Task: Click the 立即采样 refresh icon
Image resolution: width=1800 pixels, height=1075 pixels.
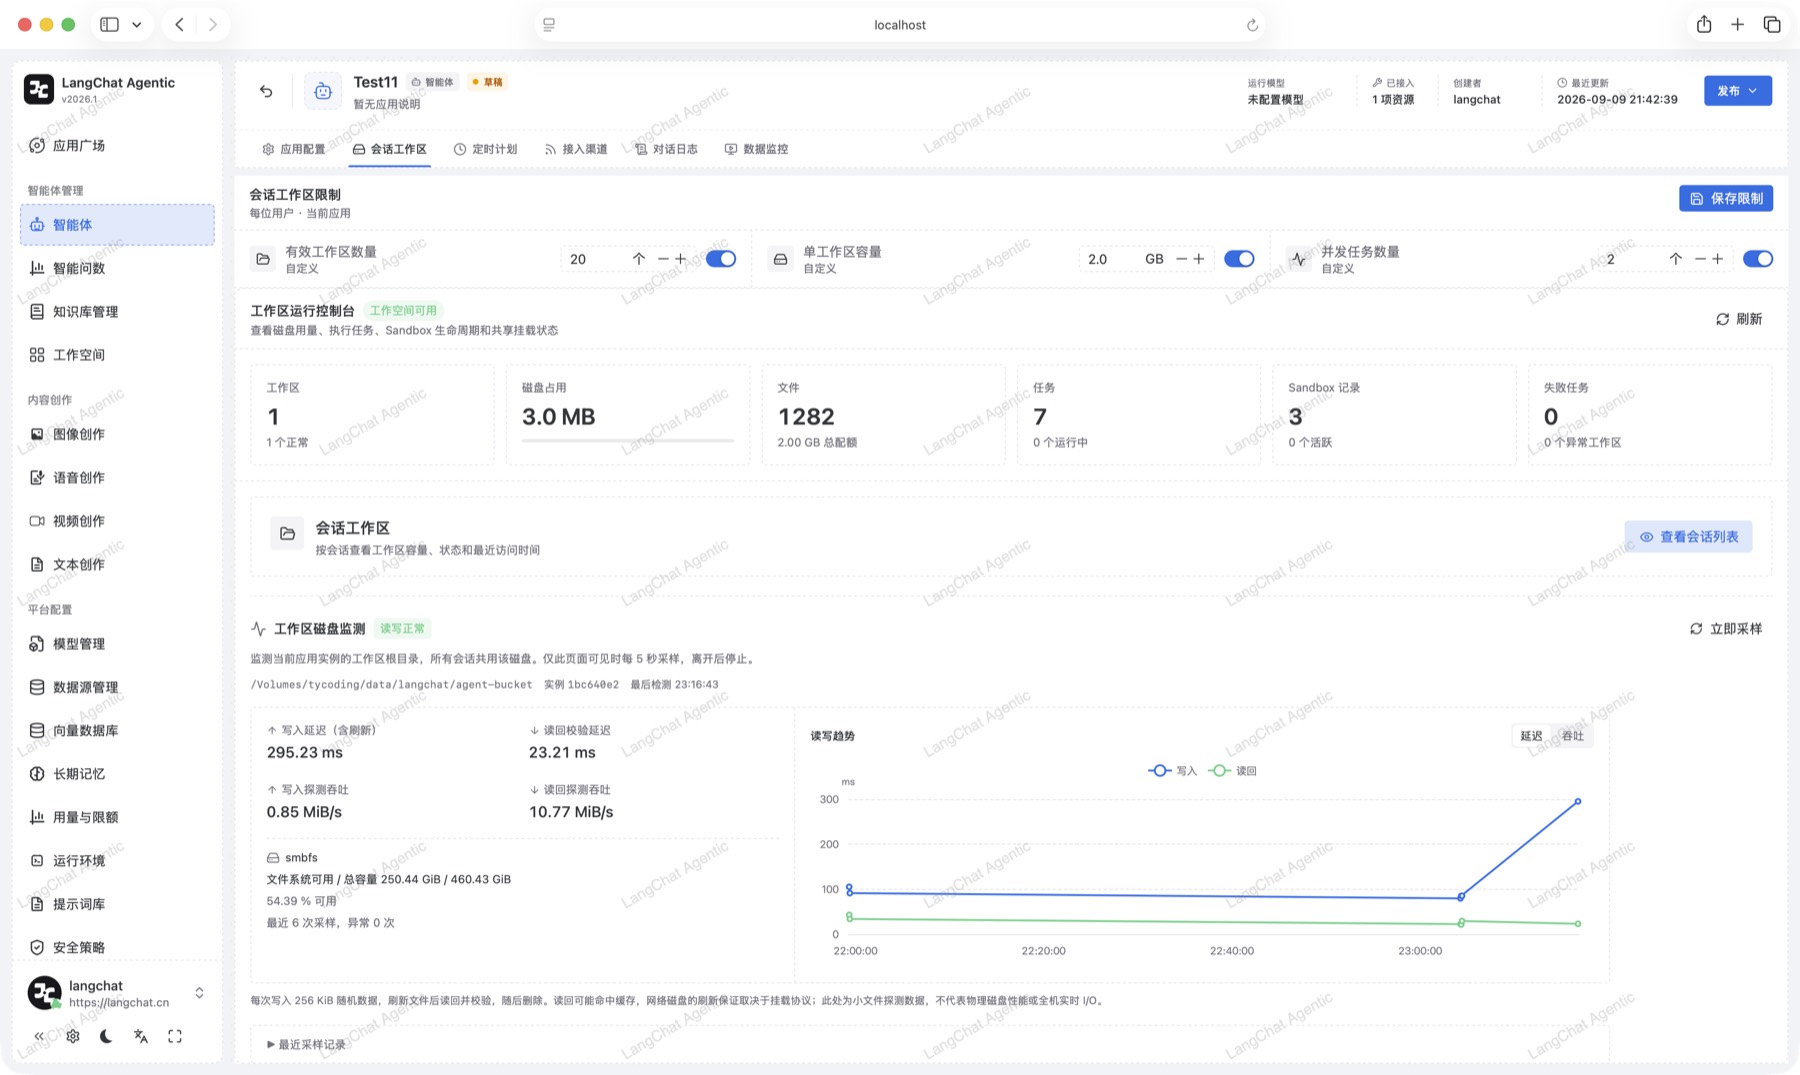Action: (x=1696, y=629)
